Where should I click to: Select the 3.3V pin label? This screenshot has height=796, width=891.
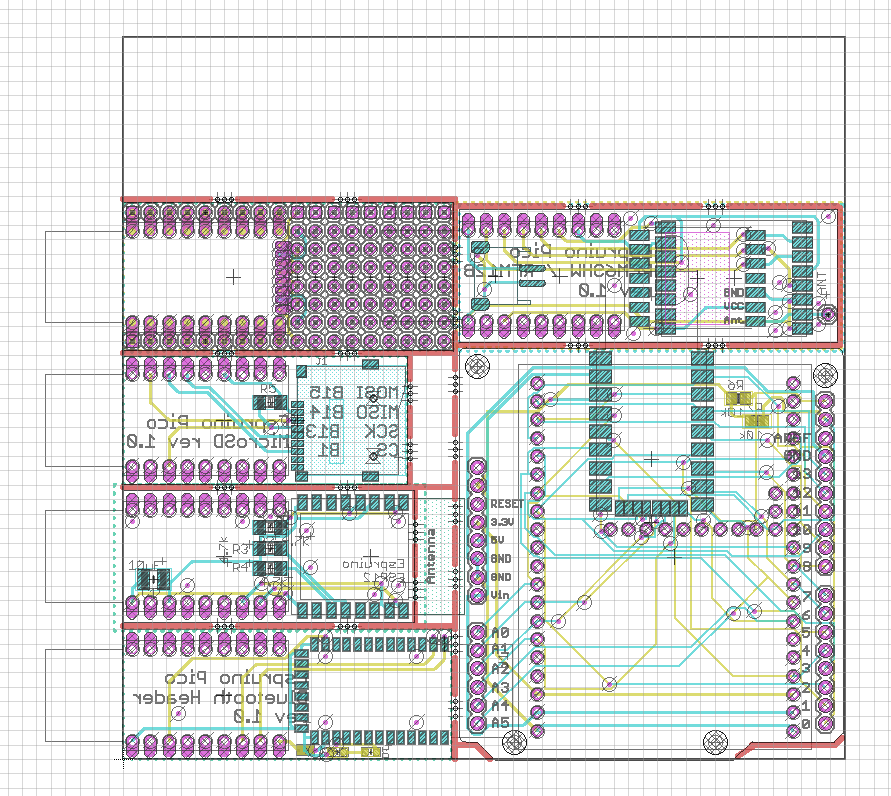click(502, 522)
